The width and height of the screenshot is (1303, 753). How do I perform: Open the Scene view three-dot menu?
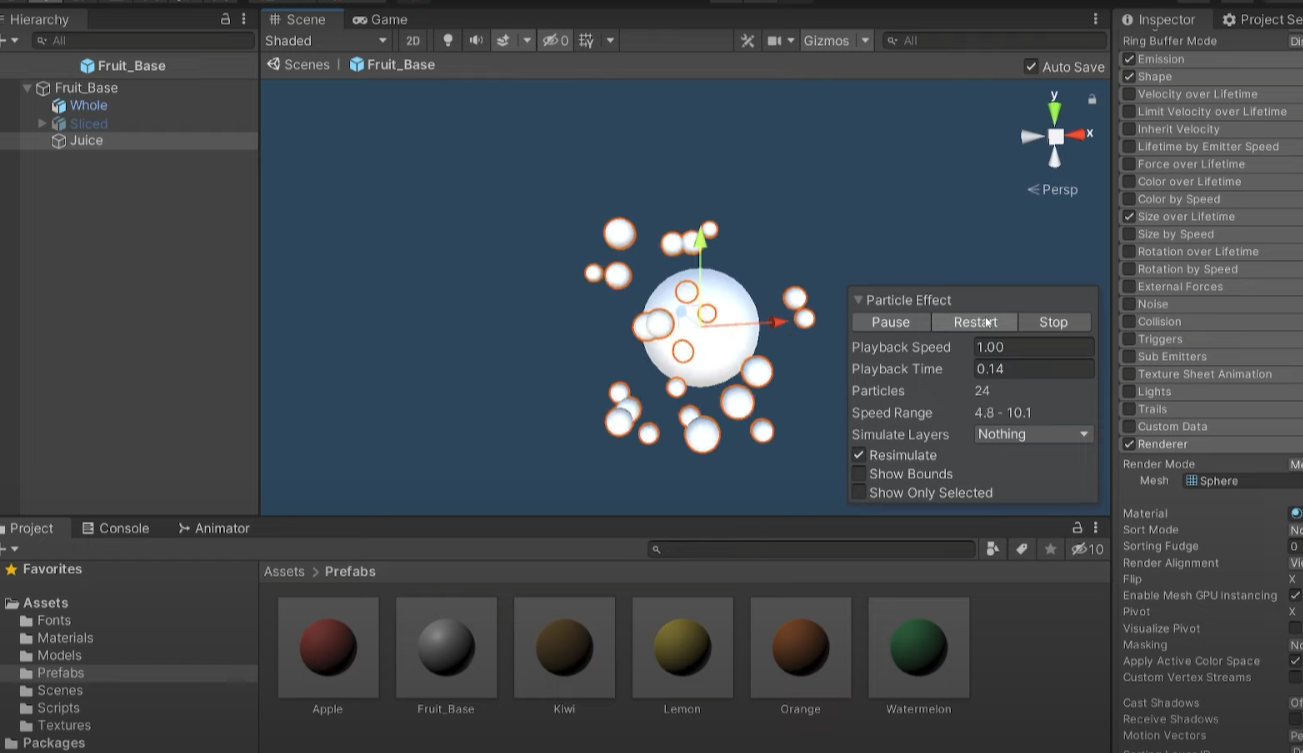point(1096,19)
